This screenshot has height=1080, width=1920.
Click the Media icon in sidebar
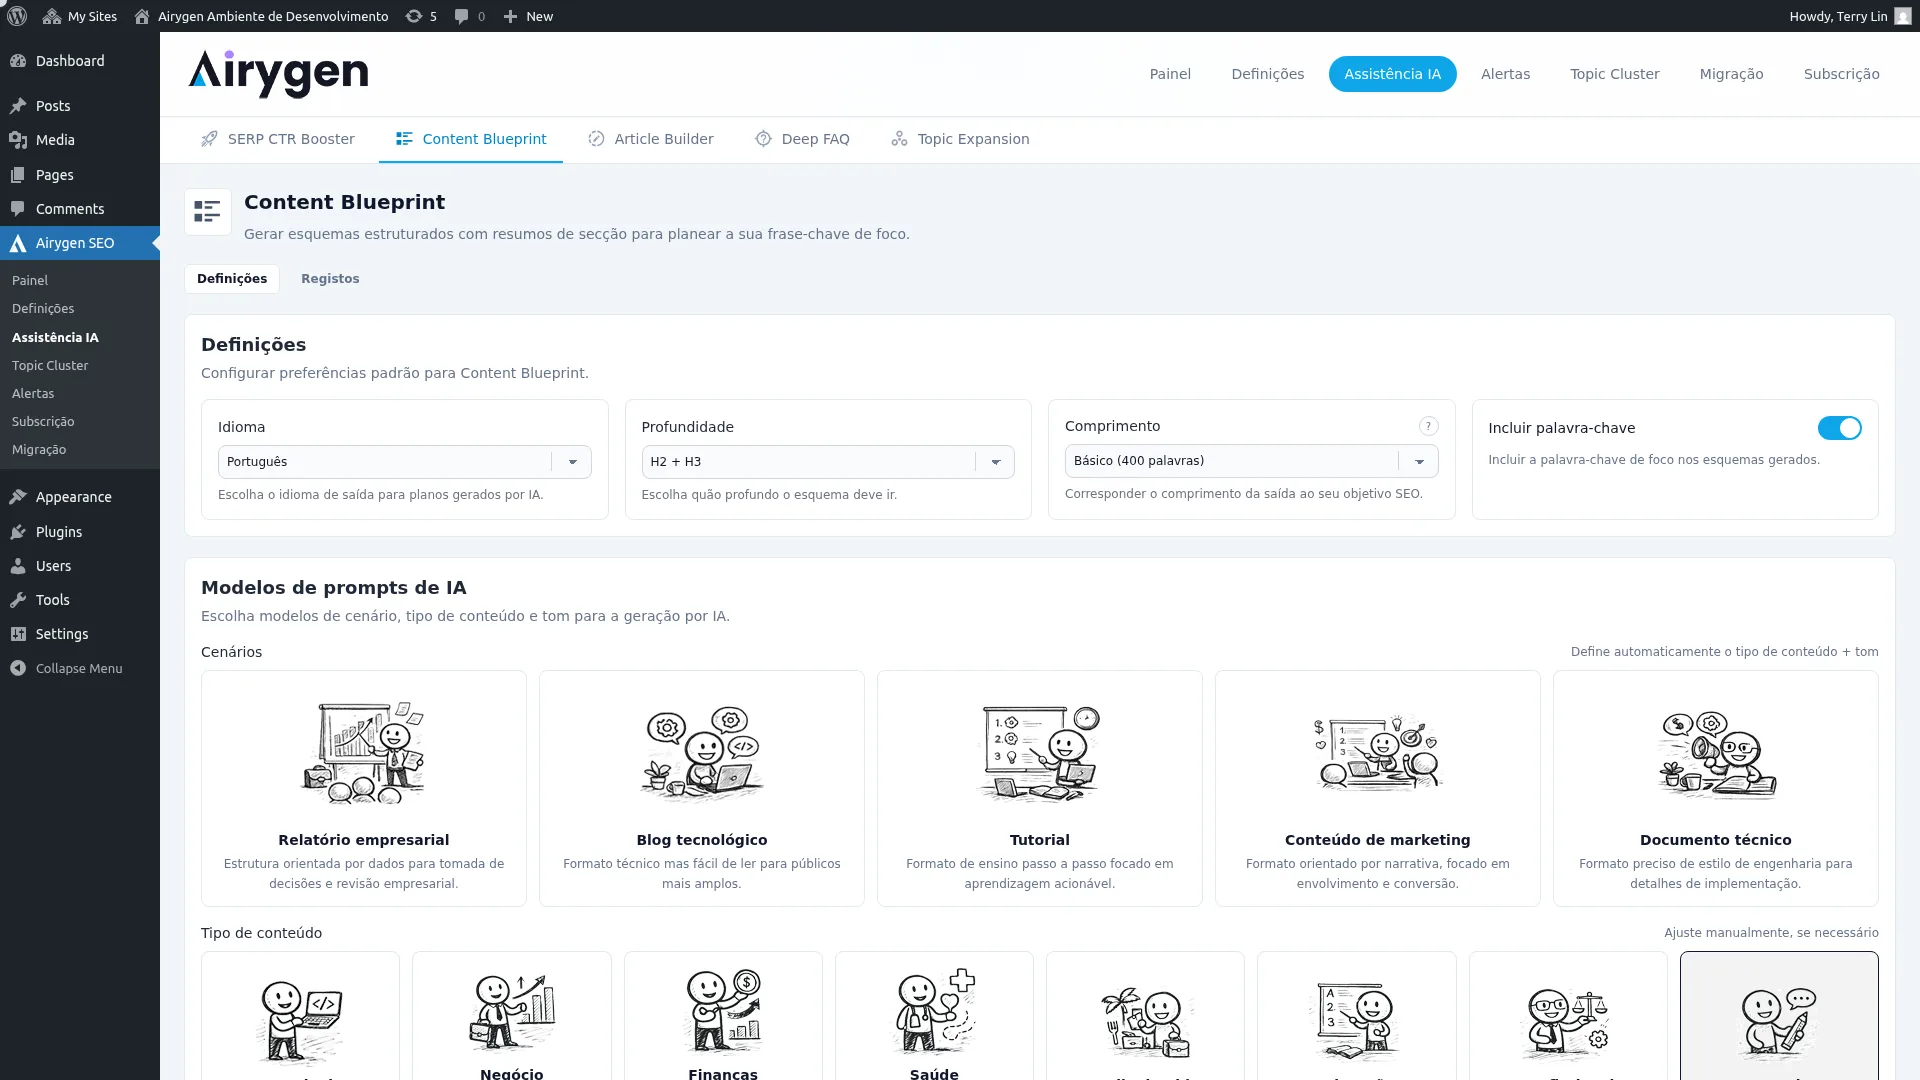(x=18, y=140)
